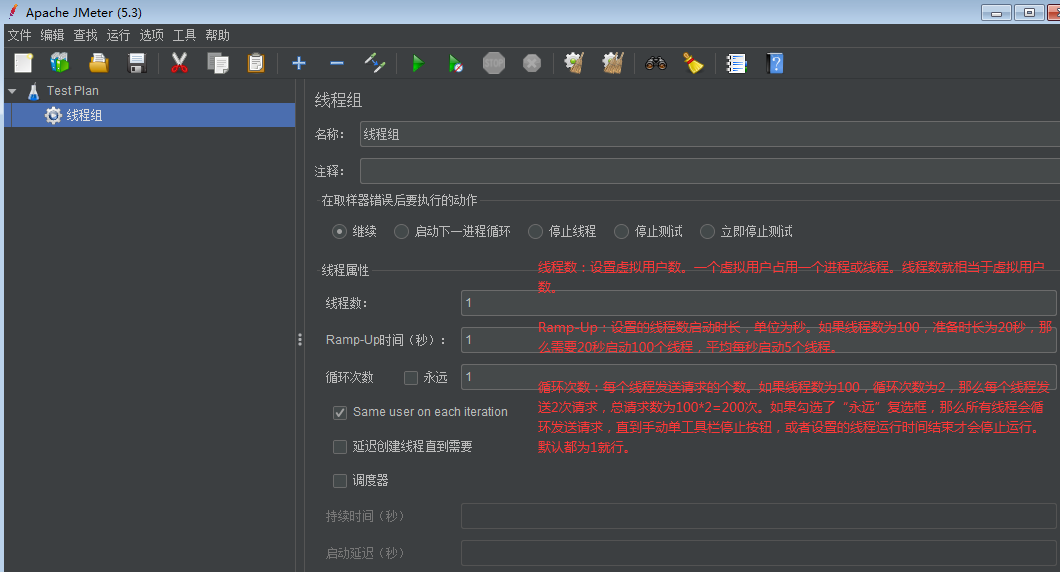Open the Templates icon in toolbar

[60, 64]
